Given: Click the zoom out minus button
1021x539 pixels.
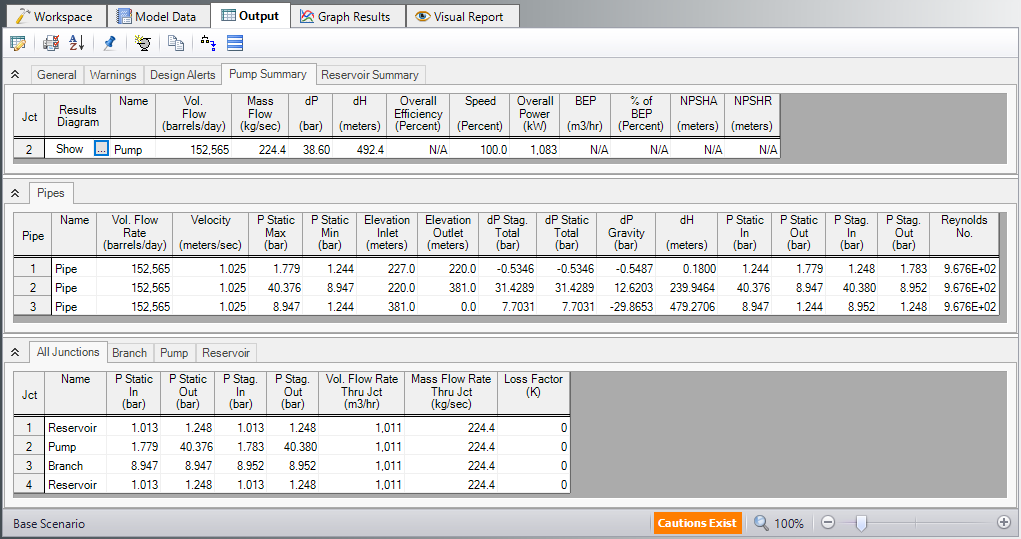Looking at the screenshot, I should pos(828,523).
